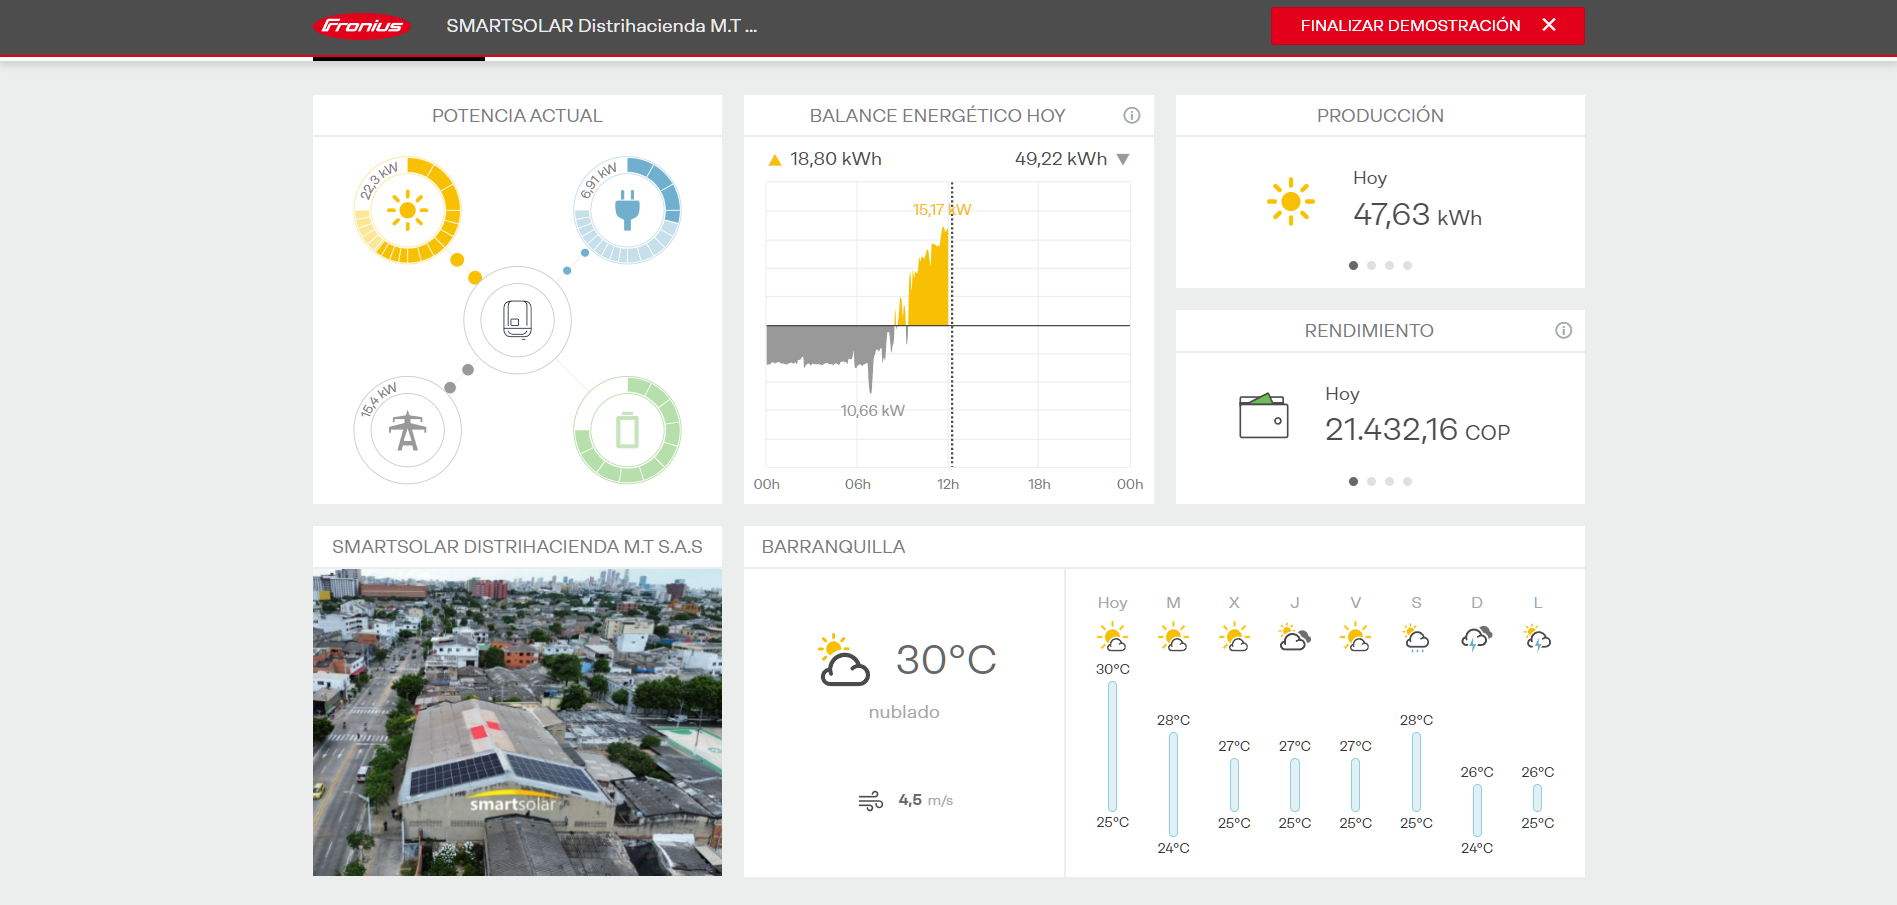Image resolution: width=1897 pixels, height=905 pixels.
Task: Select second pagination dot in Rendimiento
Action: [x=1371, y=482]
